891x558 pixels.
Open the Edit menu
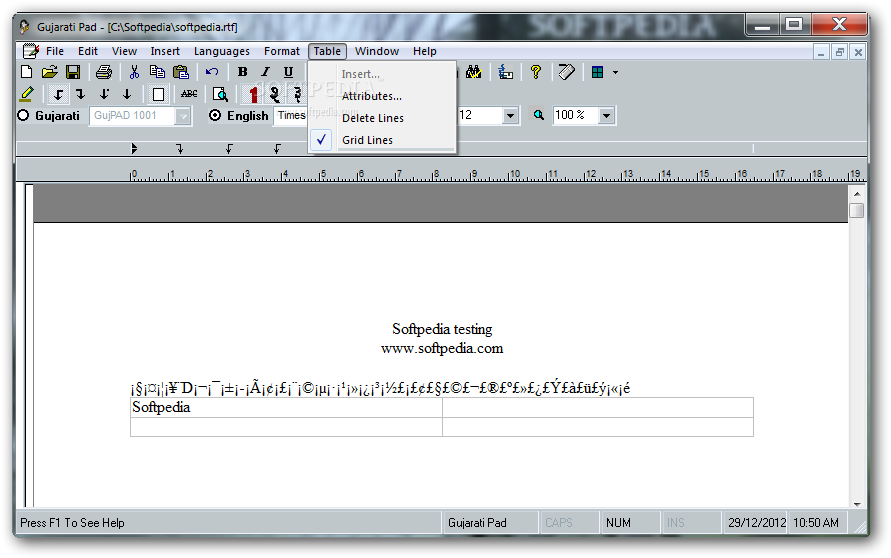[88, 51]
